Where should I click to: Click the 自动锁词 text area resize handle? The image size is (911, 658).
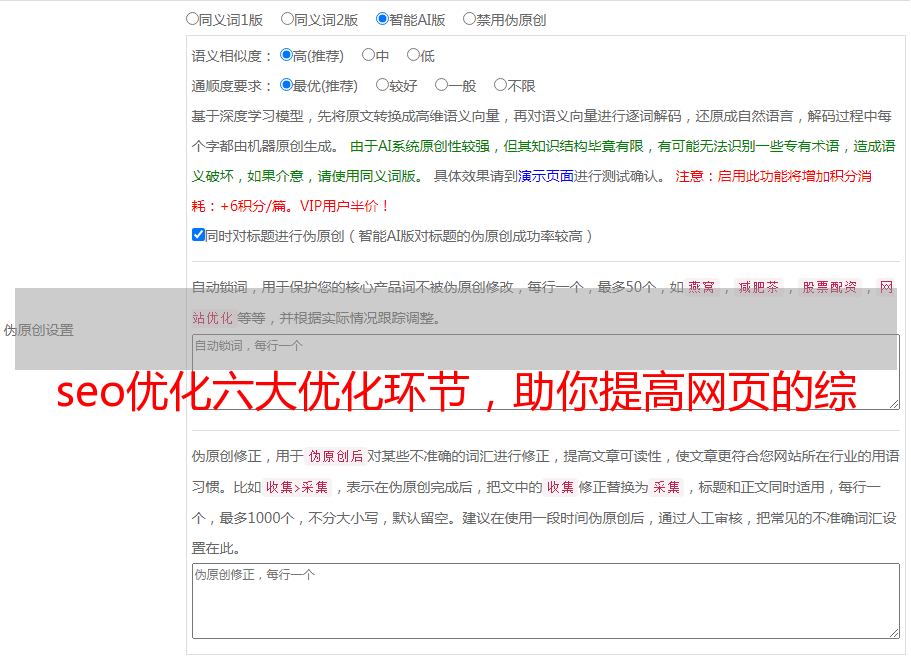tap(893, 403)
